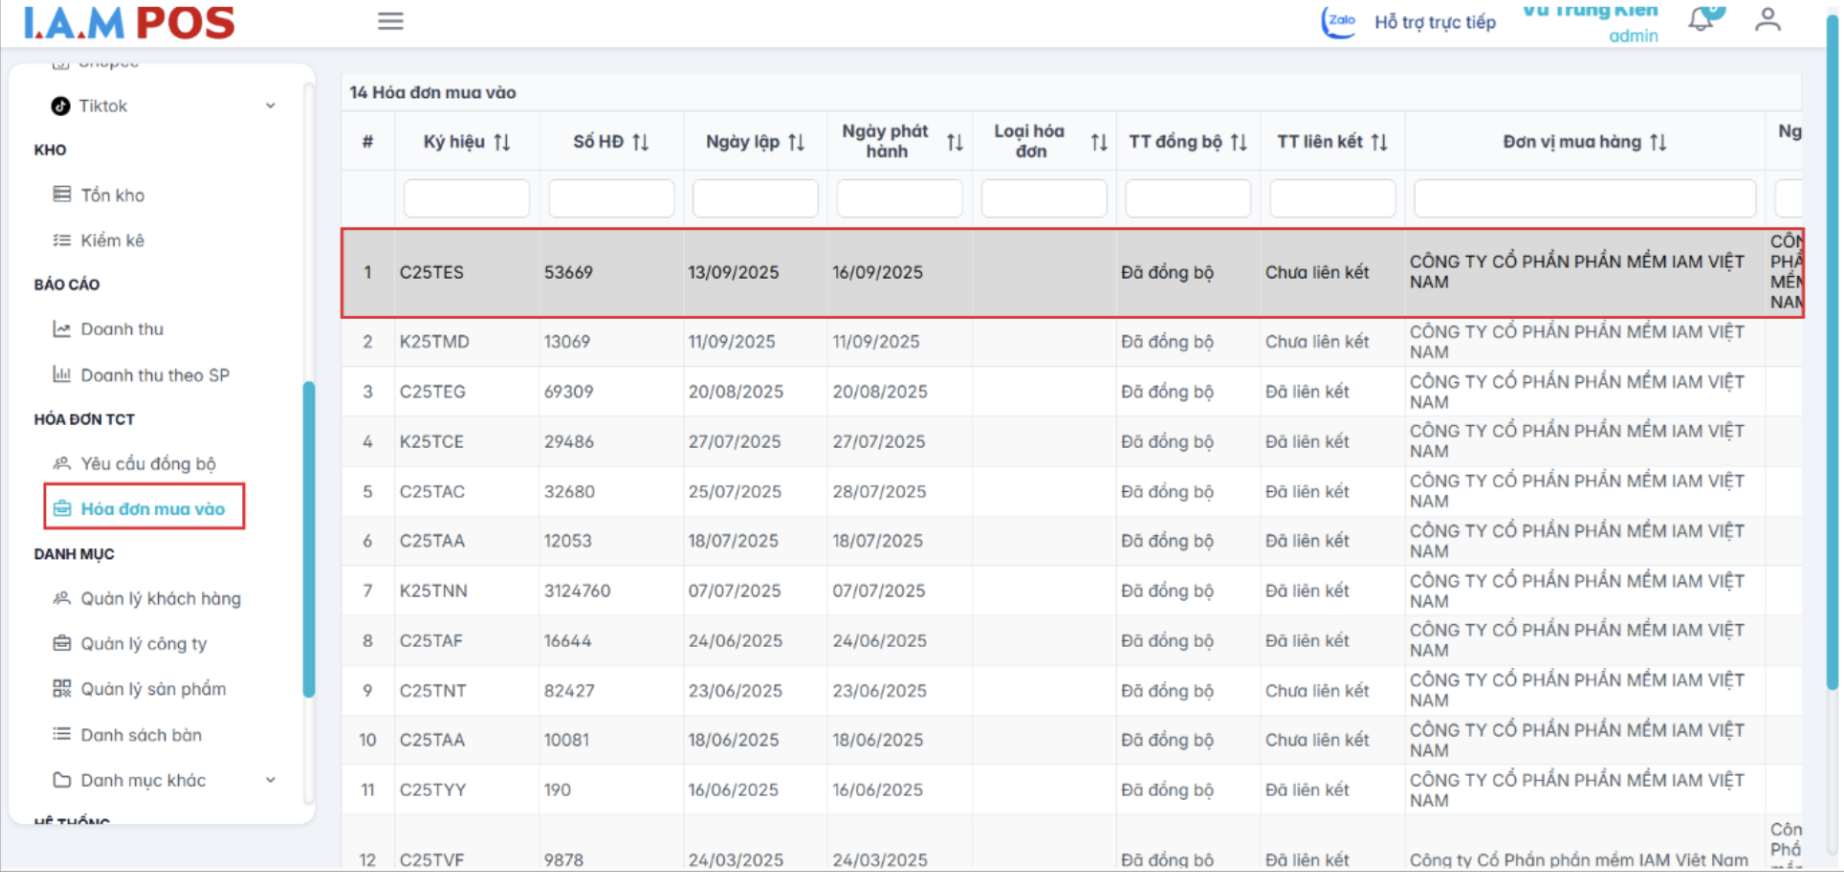Click the Danh sách bàn icon
This screenshot has width=1844, height=872.
pos(62,735)
